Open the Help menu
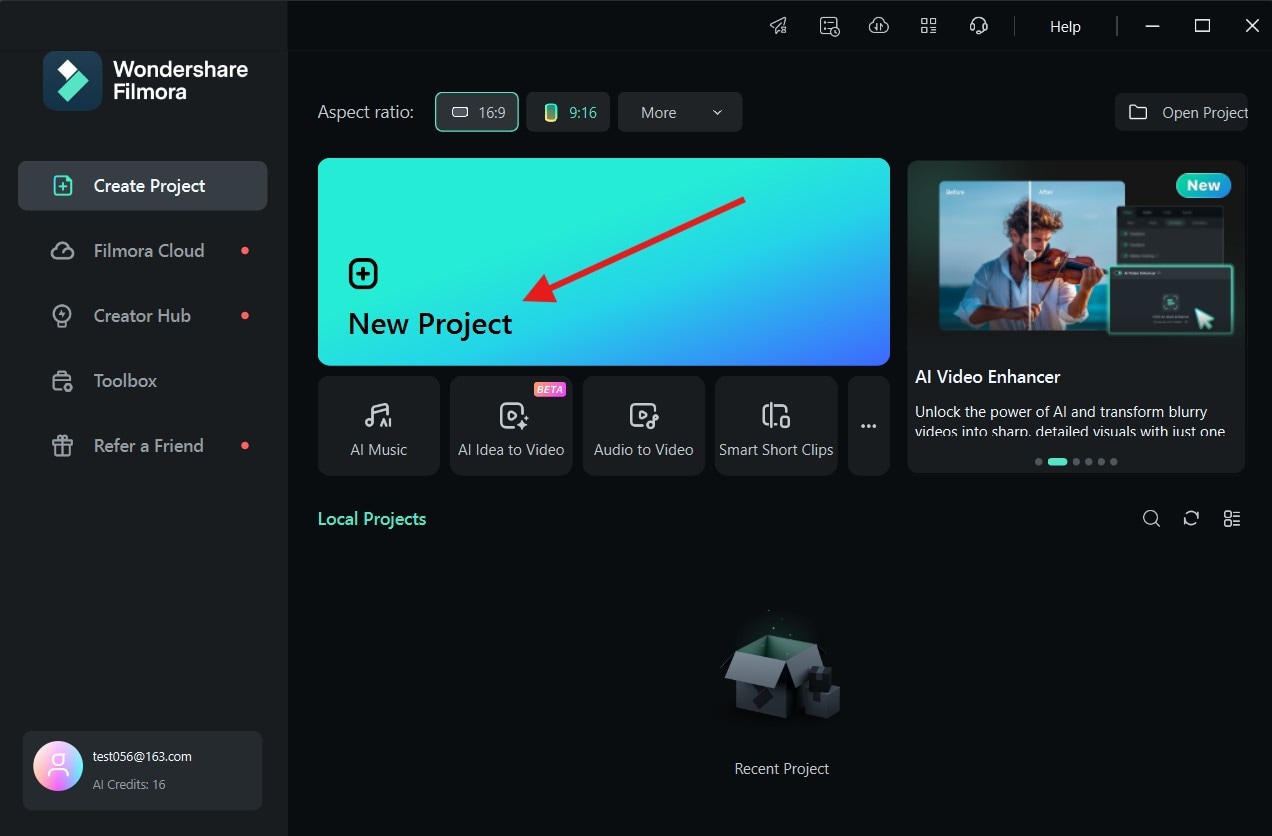This screenshot has width=1272, height=836. click(x=1065, y=27)
